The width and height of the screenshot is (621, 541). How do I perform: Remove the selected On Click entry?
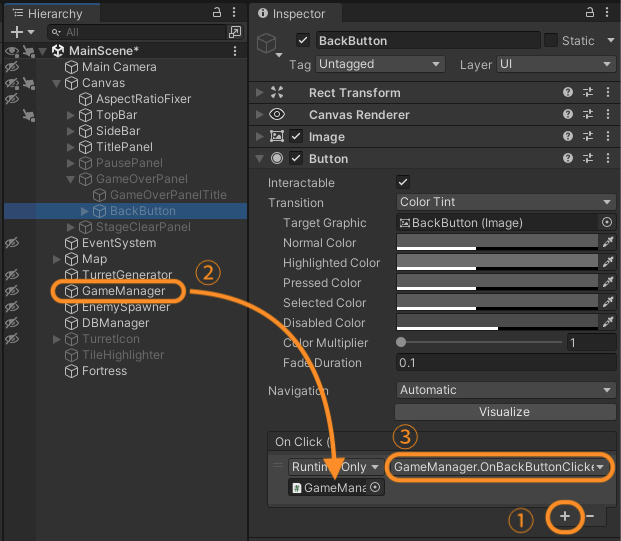pyautogui.click(x=590, y=516)
